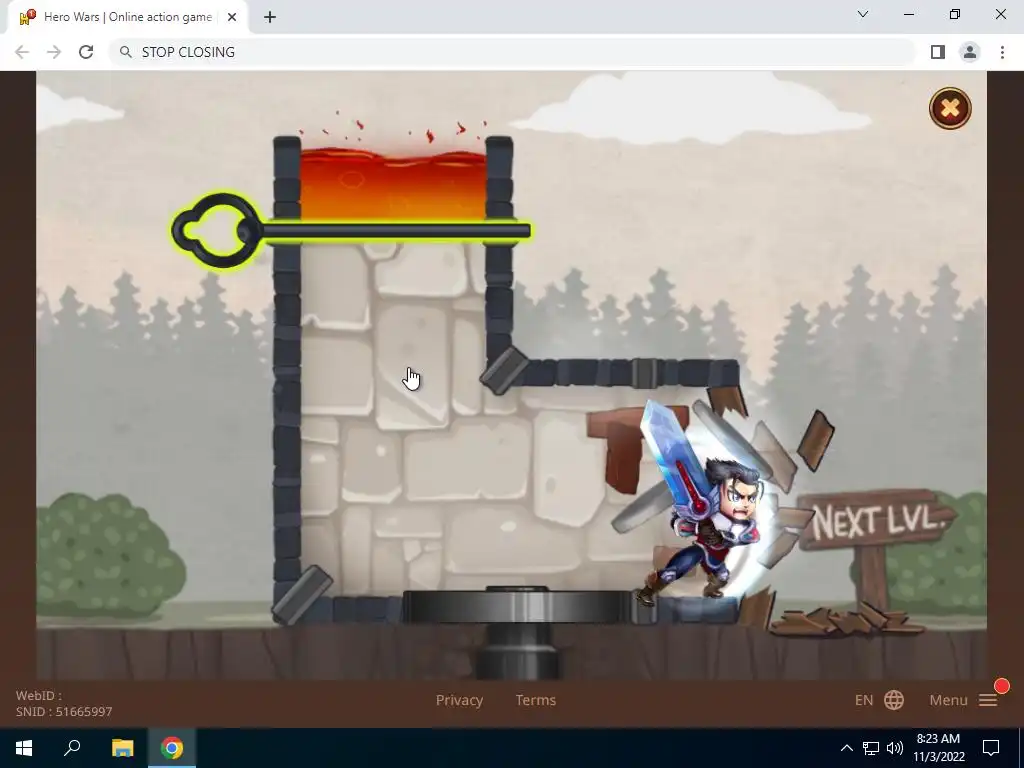Viewport: 1024px width, 768px height.
Task: Open Chrome three-dot menu
Action: 1002,52
